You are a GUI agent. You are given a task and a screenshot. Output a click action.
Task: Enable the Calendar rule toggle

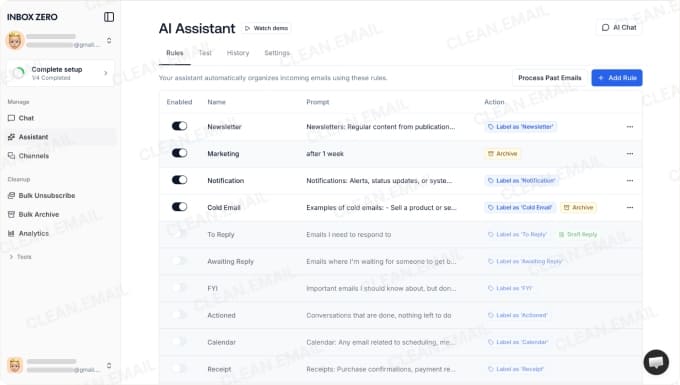pyautogui.click(x=179, y=341)
